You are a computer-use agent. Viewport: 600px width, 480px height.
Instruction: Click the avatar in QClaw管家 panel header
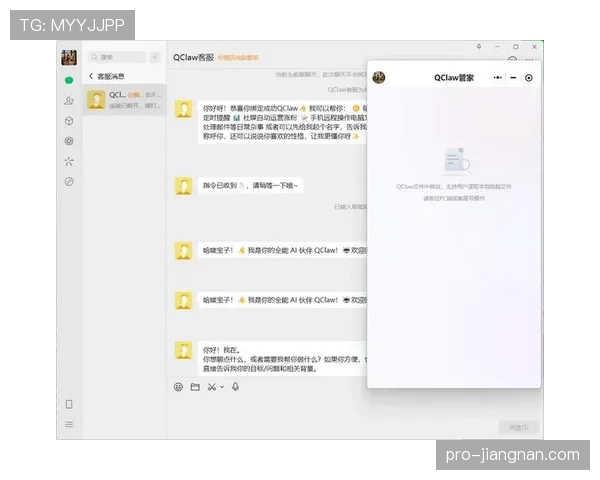pyautogui.click(x=379, y=77)
